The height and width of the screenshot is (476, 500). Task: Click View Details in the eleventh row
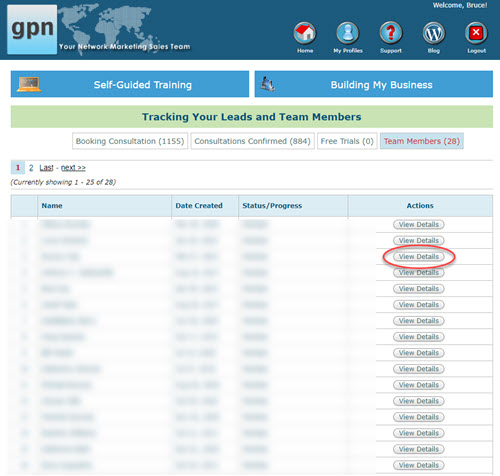[419, 385]
